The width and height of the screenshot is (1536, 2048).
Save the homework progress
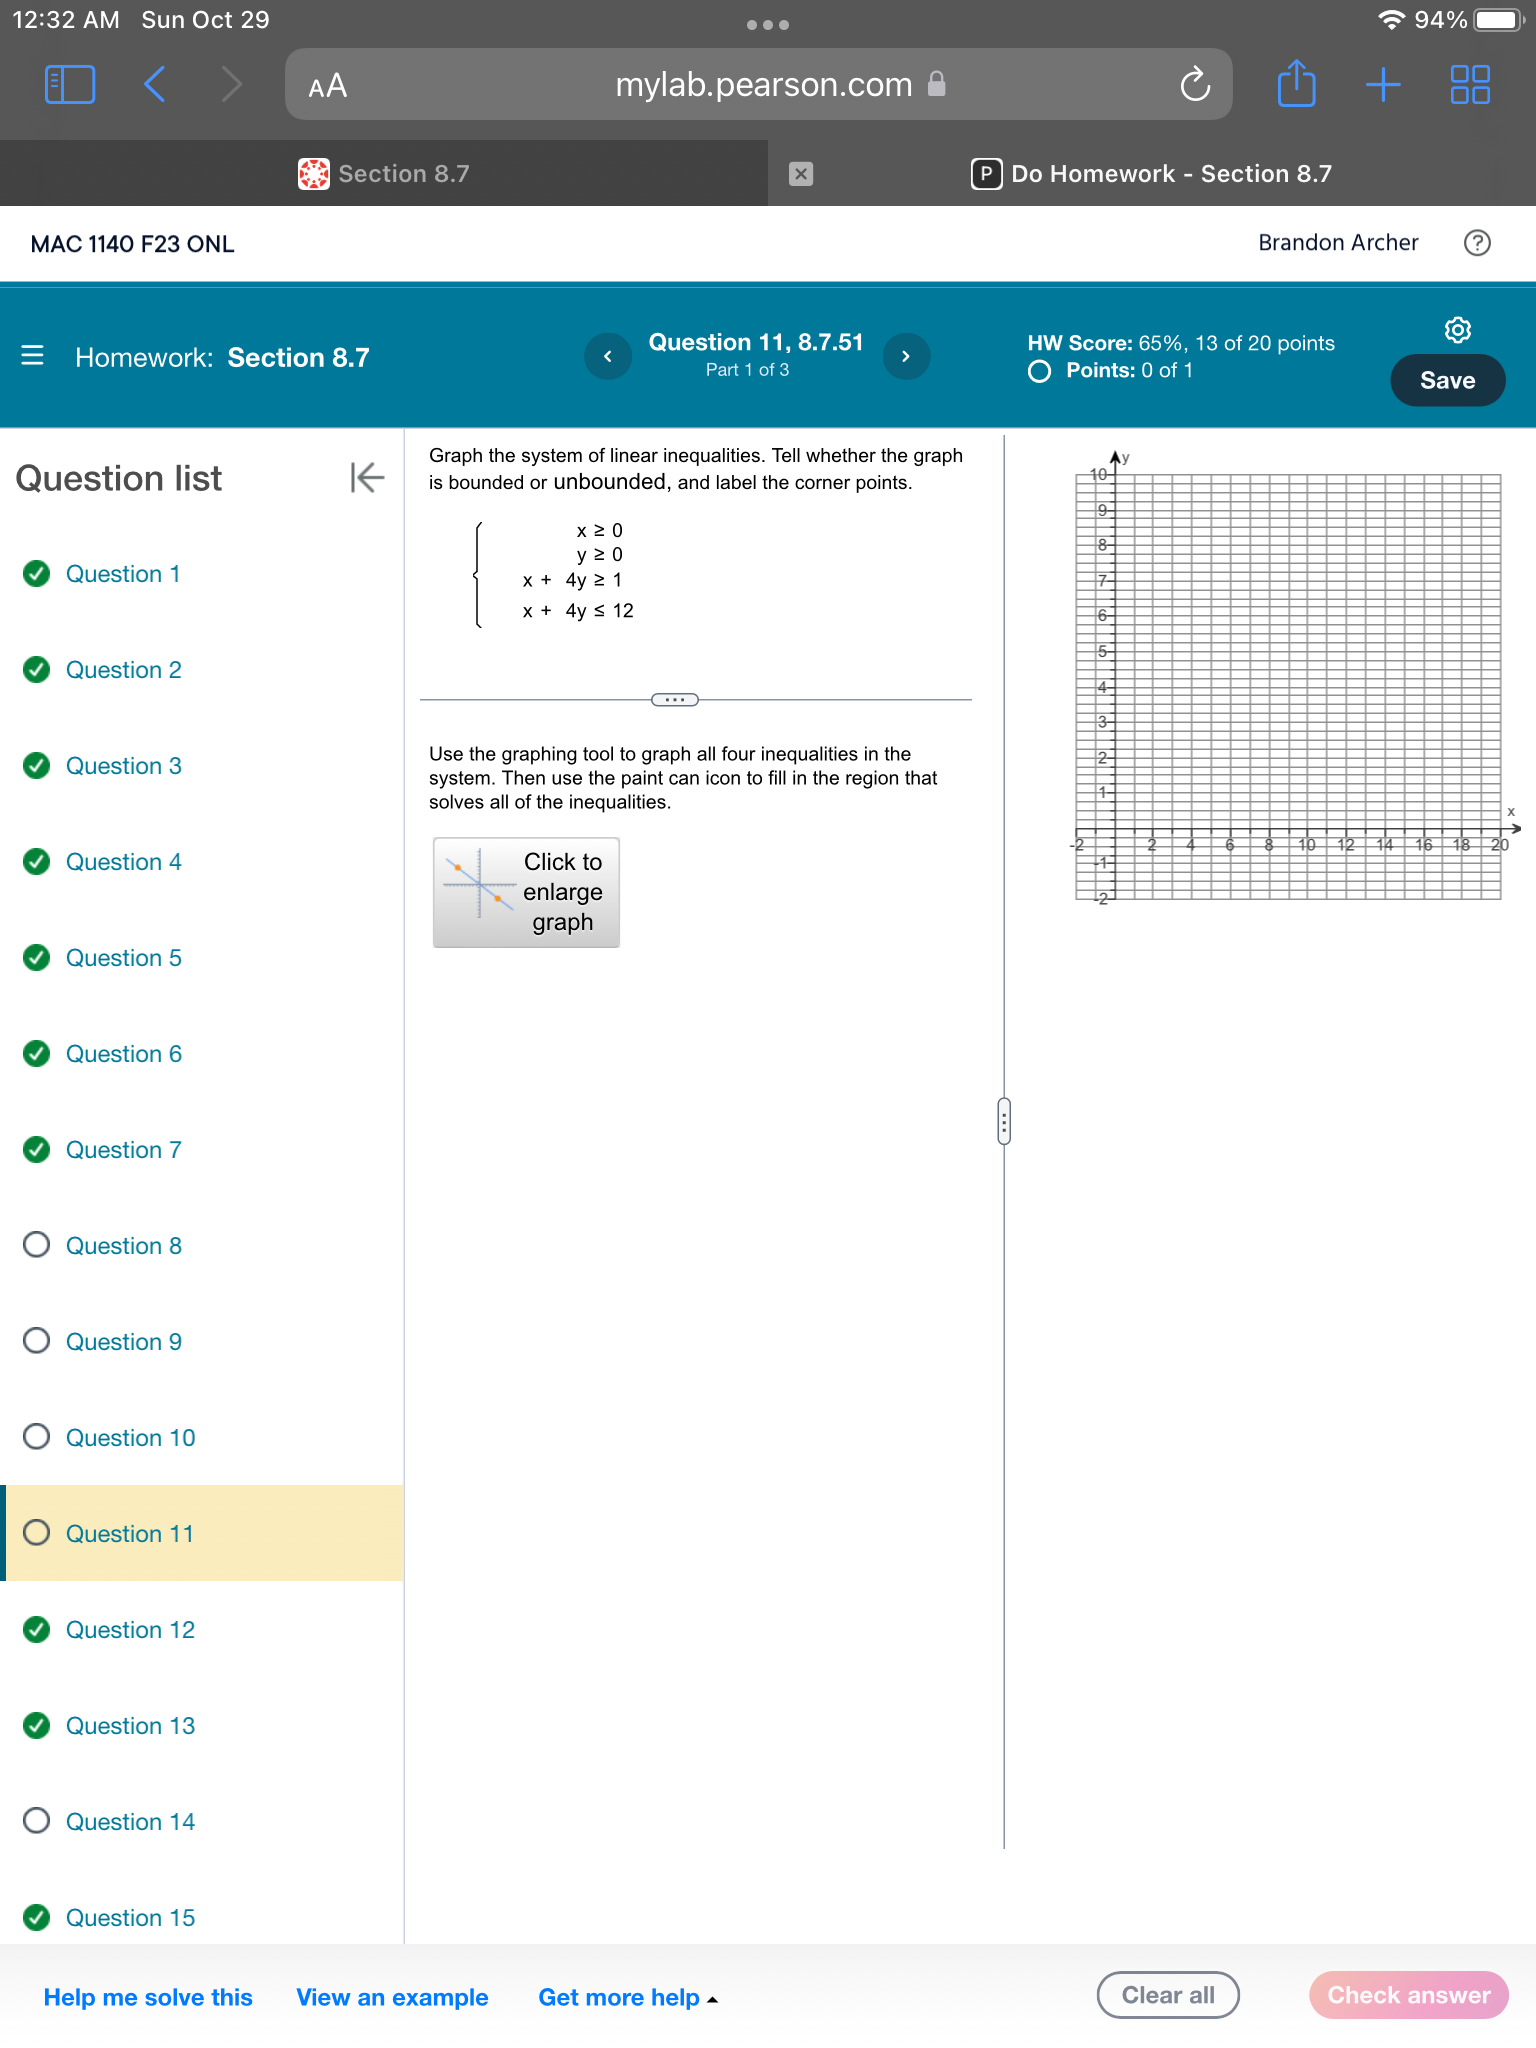pos(1447,380)
